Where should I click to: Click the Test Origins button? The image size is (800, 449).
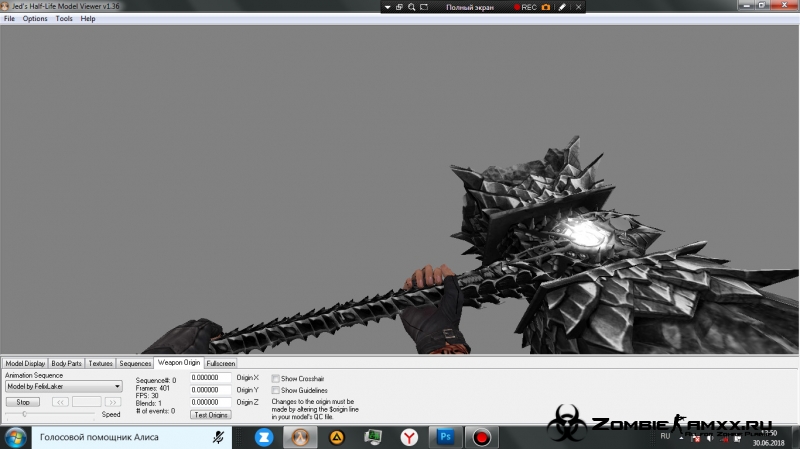tap(211, 415)
